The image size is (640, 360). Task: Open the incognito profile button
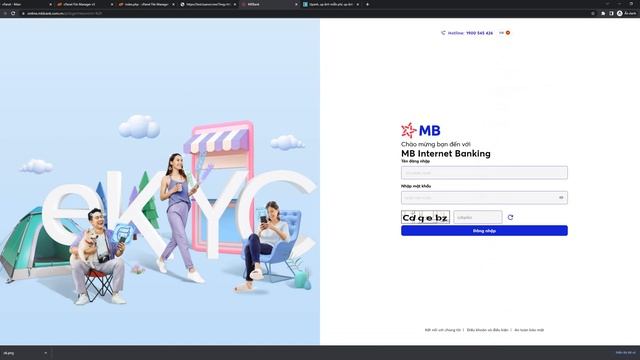click(x=626, y=13)
